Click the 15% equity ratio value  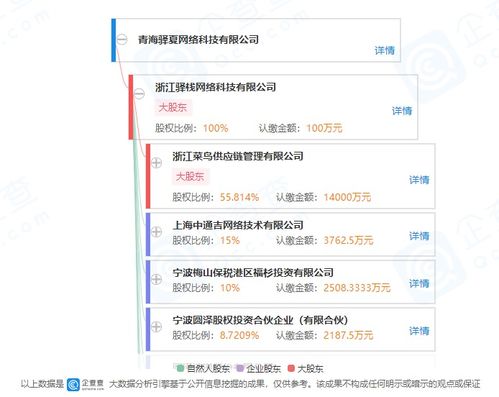(x=230, y=241)
